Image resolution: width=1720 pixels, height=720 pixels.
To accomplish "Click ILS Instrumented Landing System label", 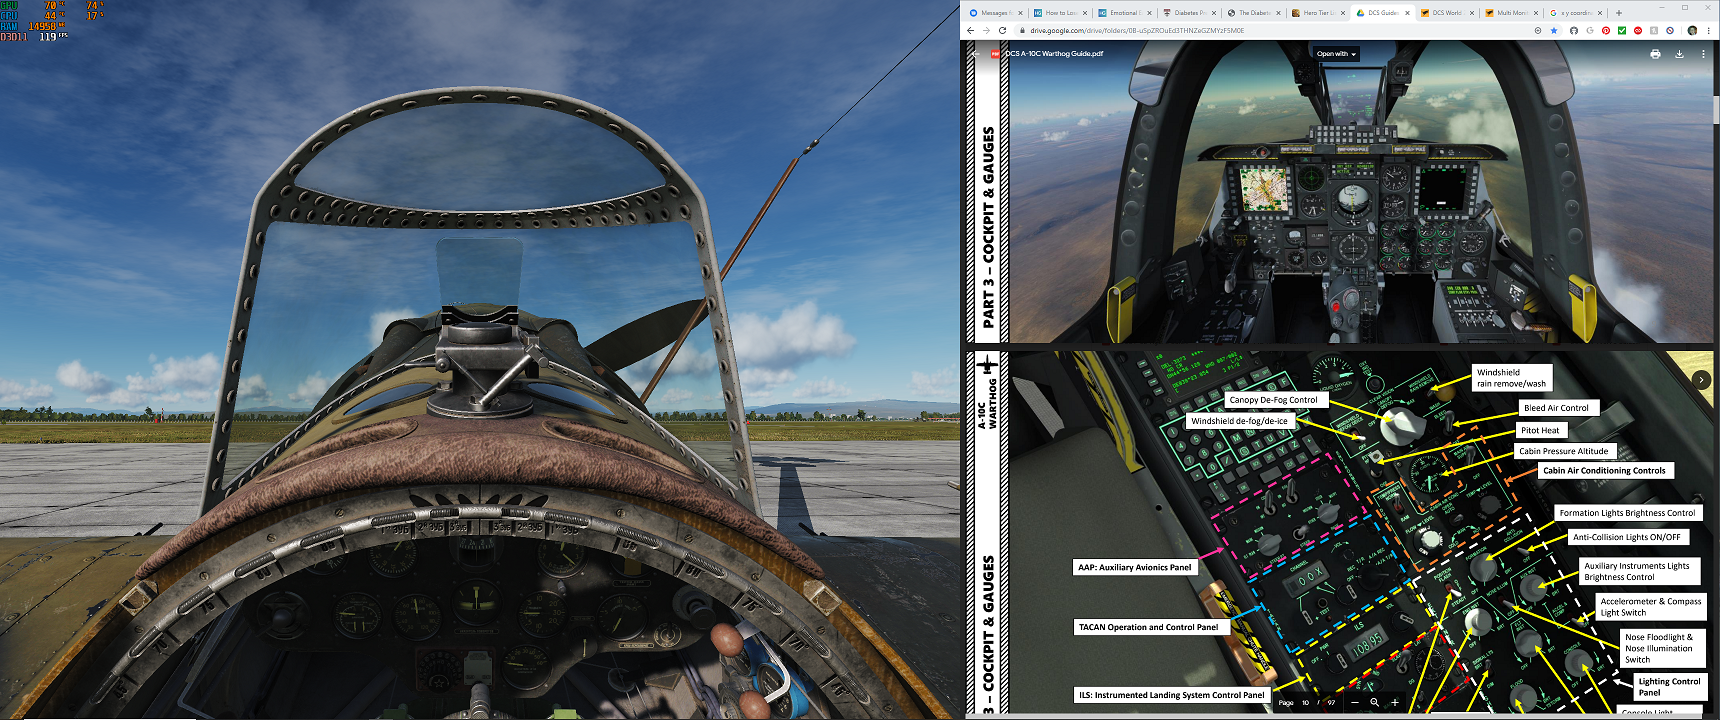I will click(x=1171, y=694).
